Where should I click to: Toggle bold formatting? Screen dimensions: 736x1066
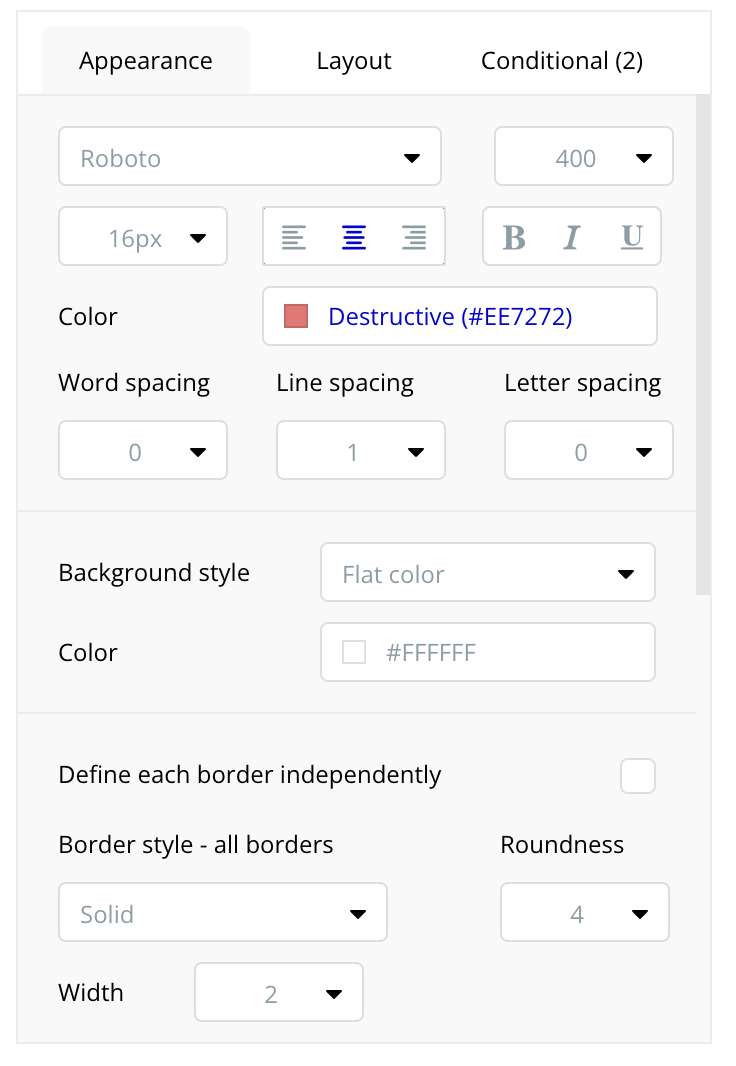tap(514, 237)
